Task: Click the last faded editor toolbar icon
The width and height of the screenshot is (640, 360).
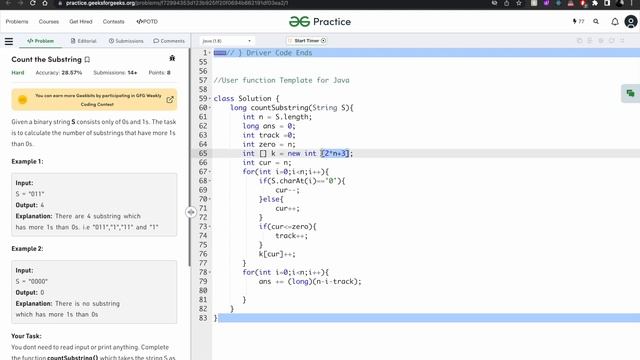Action: pyautogui.click(x=622, y=41)
